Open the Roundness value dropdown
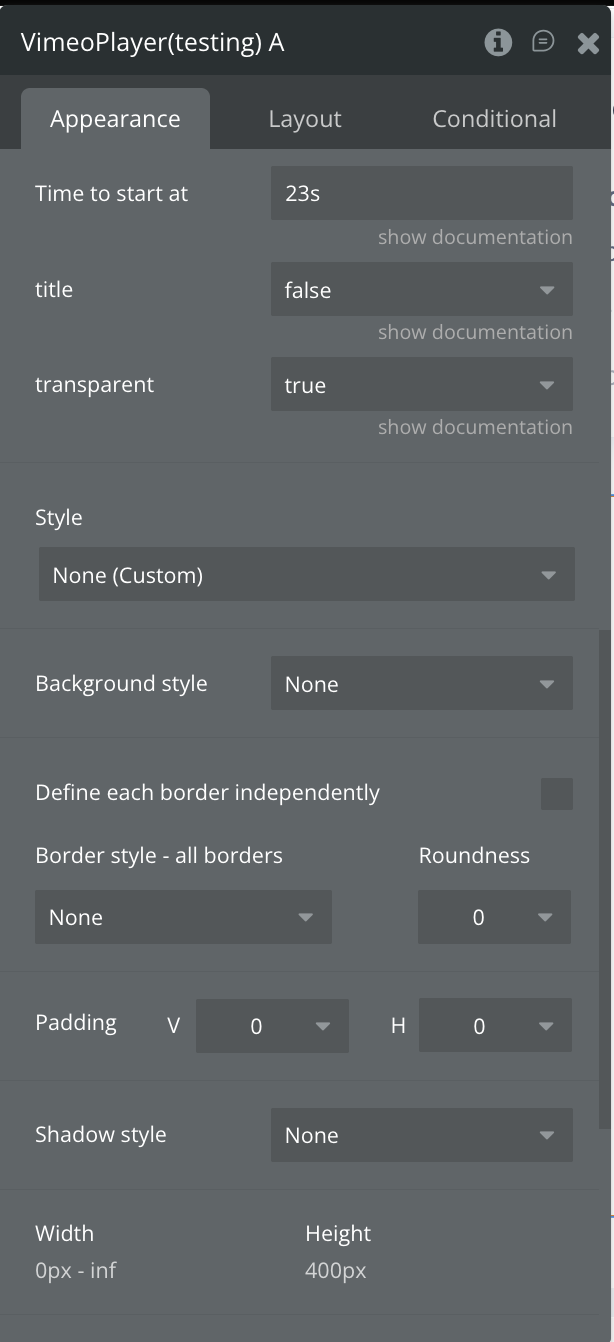 click(x=494, y=917)
